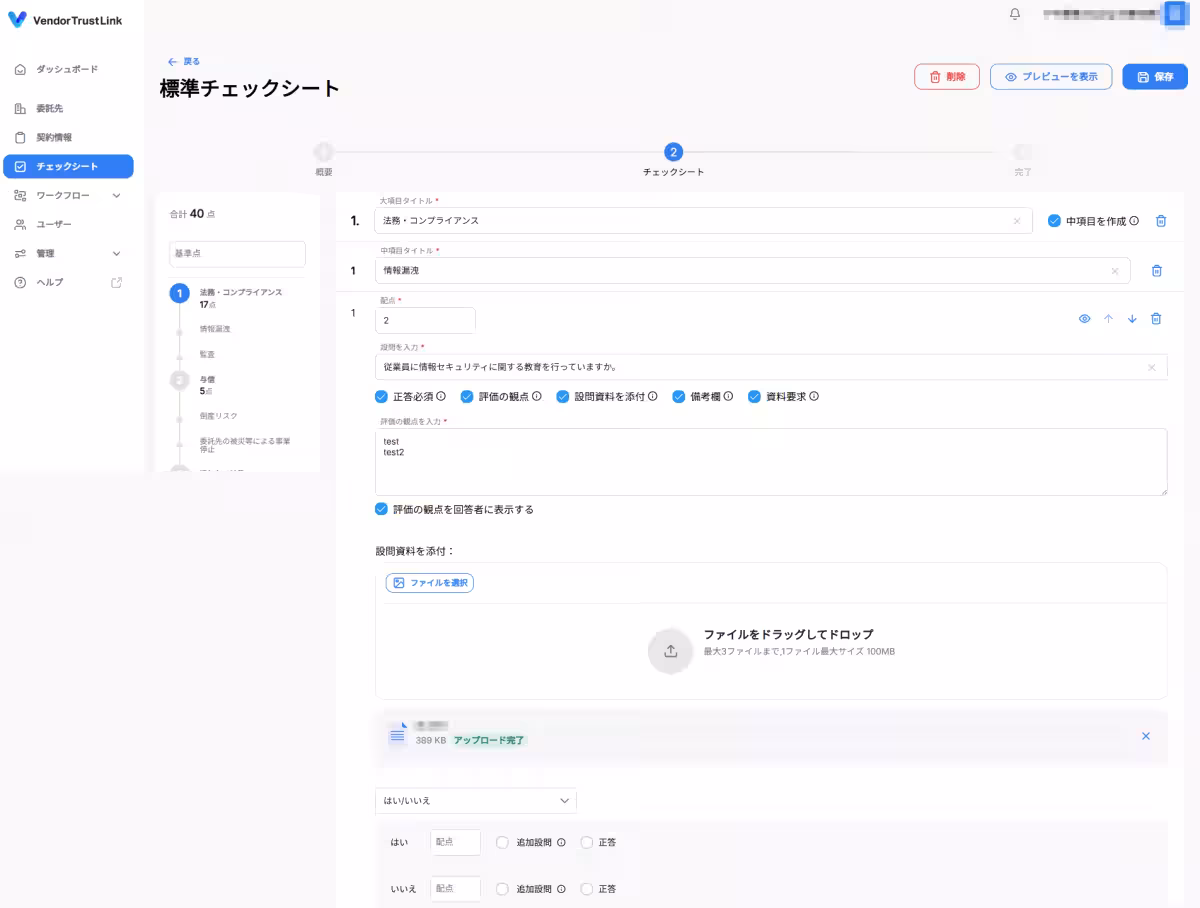
Task: Click info icon next to 正答必須
Action: [441, 396]
